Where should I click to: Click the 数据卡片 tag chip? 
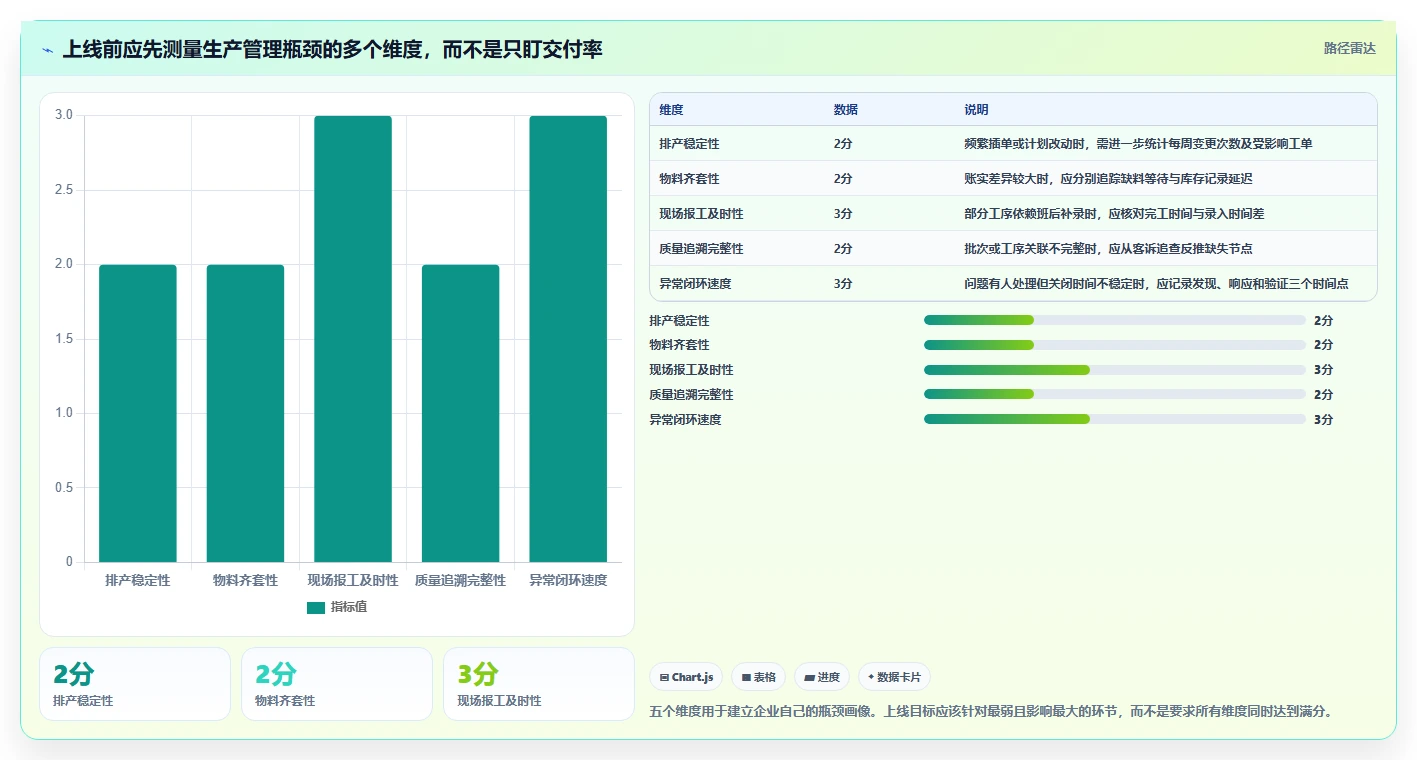coord(894,677)
